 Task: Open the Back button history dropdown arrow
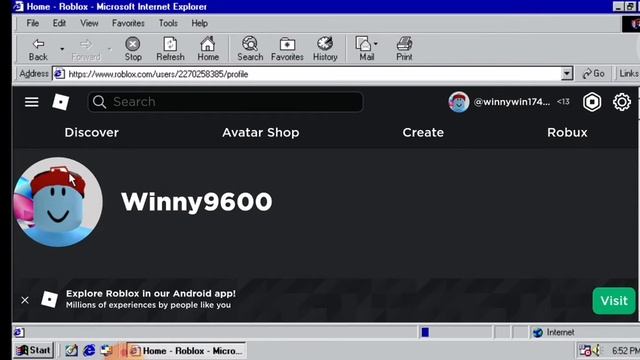coord(62,49)
